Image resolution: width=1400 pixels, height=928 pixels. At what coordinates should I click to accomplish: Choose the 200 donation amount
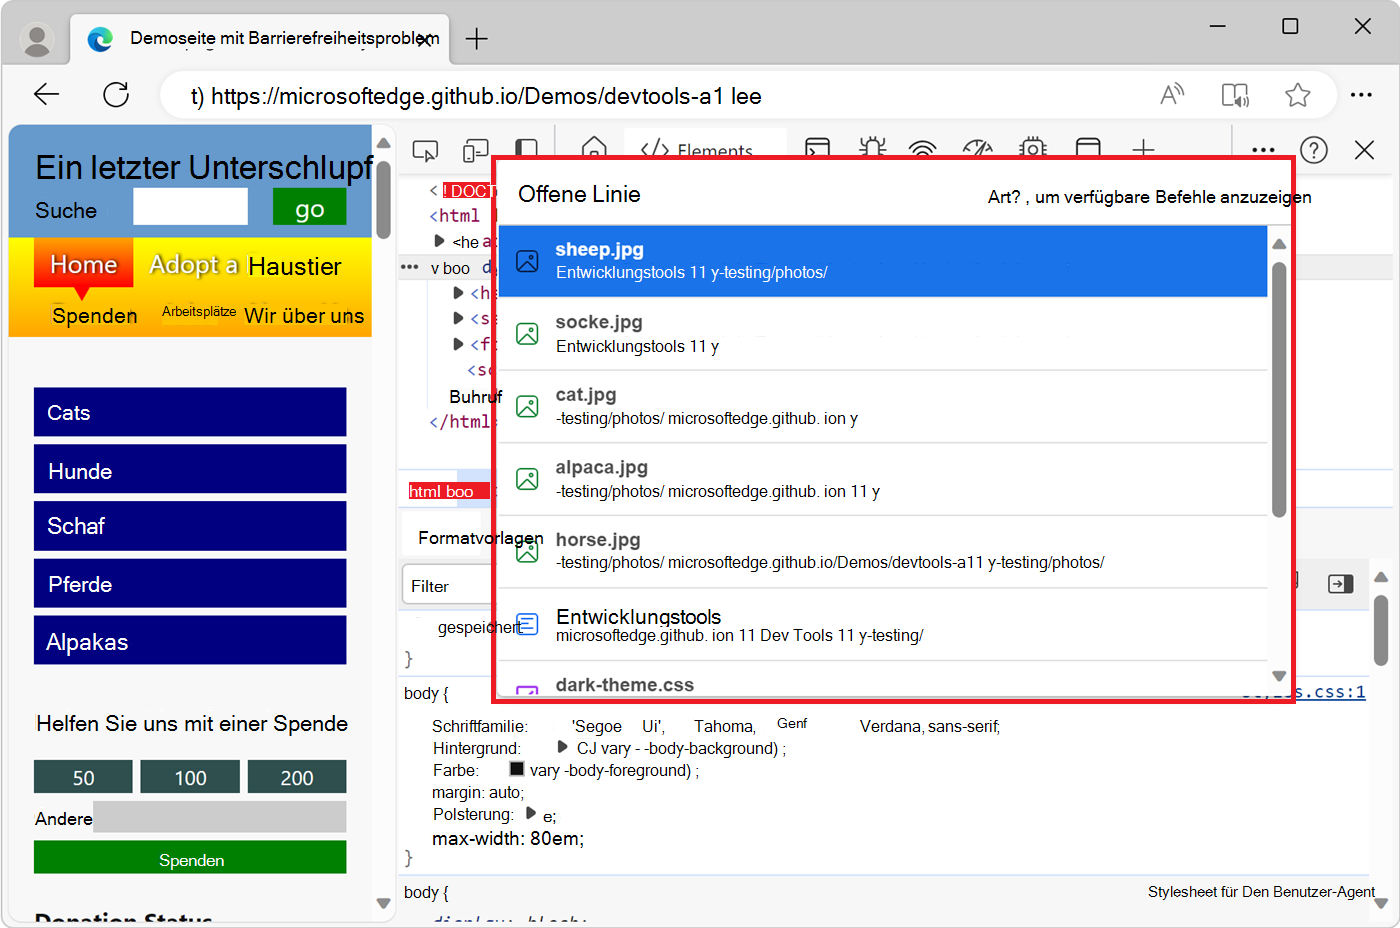tap(297, 777)
